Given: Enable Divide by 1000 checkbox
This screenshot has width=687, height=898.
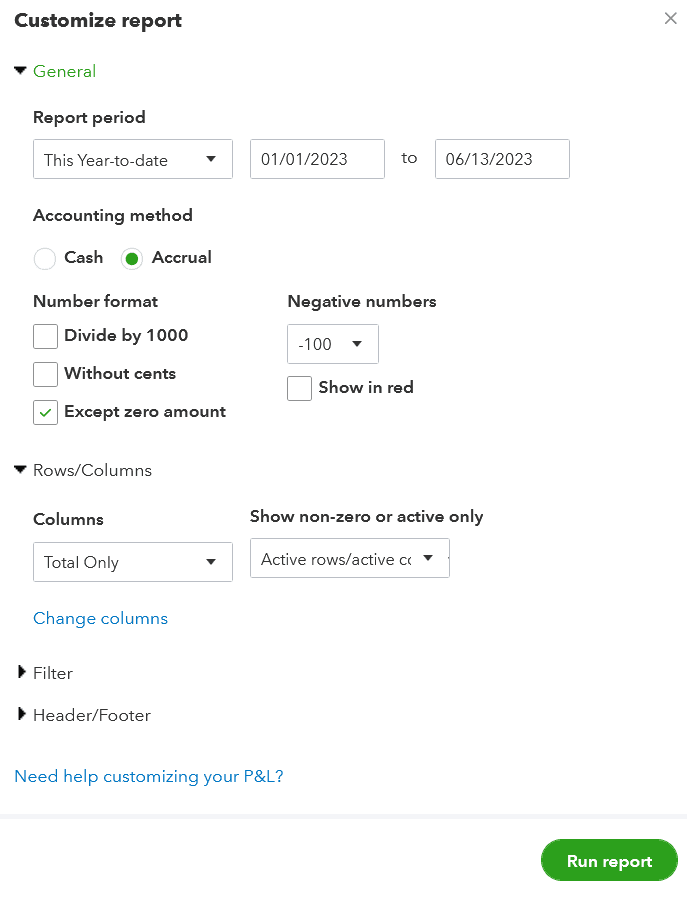Looking at the screenshot, I should pyautogui.click(x=46, y=336).
